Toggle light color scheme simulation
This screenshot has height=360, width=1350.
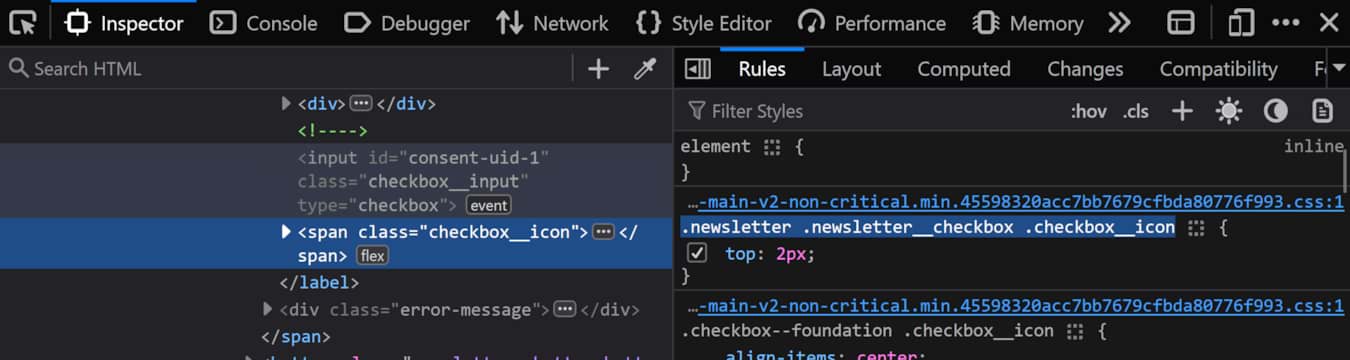coord(1229,111)
